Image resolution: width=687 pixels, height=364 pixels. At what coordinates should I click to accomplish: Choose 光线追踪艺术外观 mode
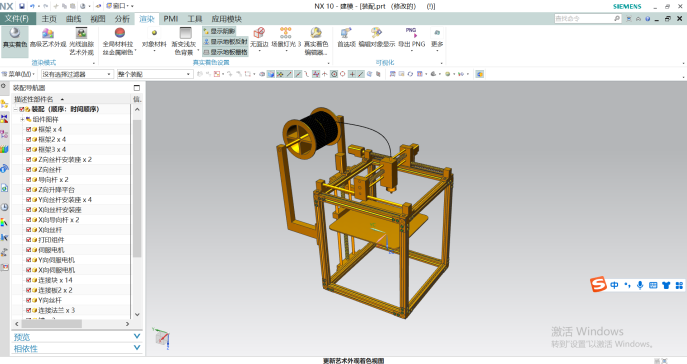point(81,41)
